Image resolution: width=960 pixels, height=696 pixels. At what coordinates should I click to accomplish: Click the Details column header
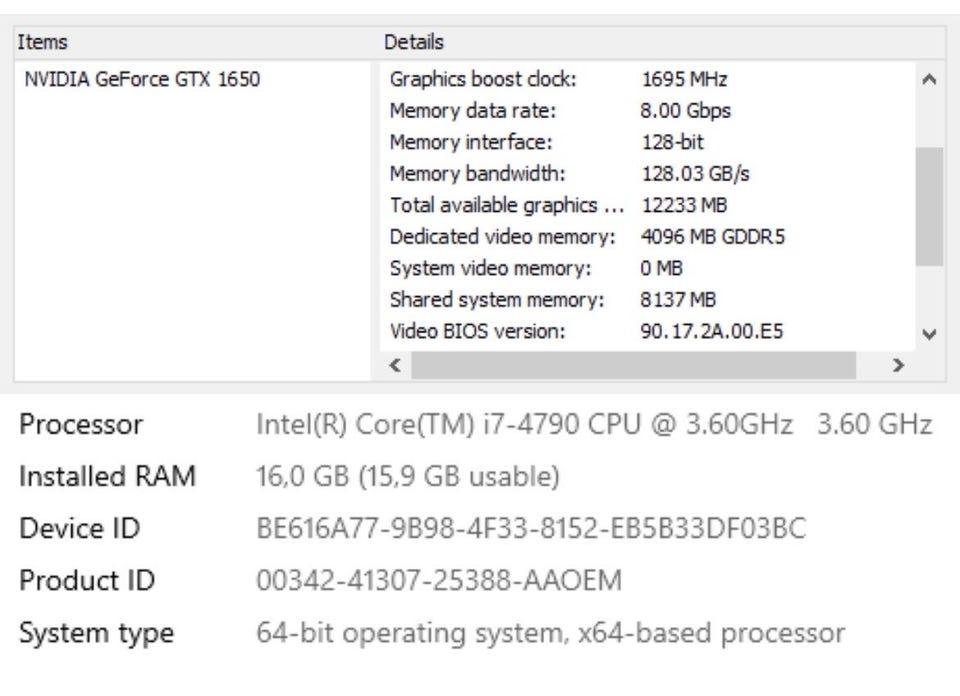coord(414,42)
